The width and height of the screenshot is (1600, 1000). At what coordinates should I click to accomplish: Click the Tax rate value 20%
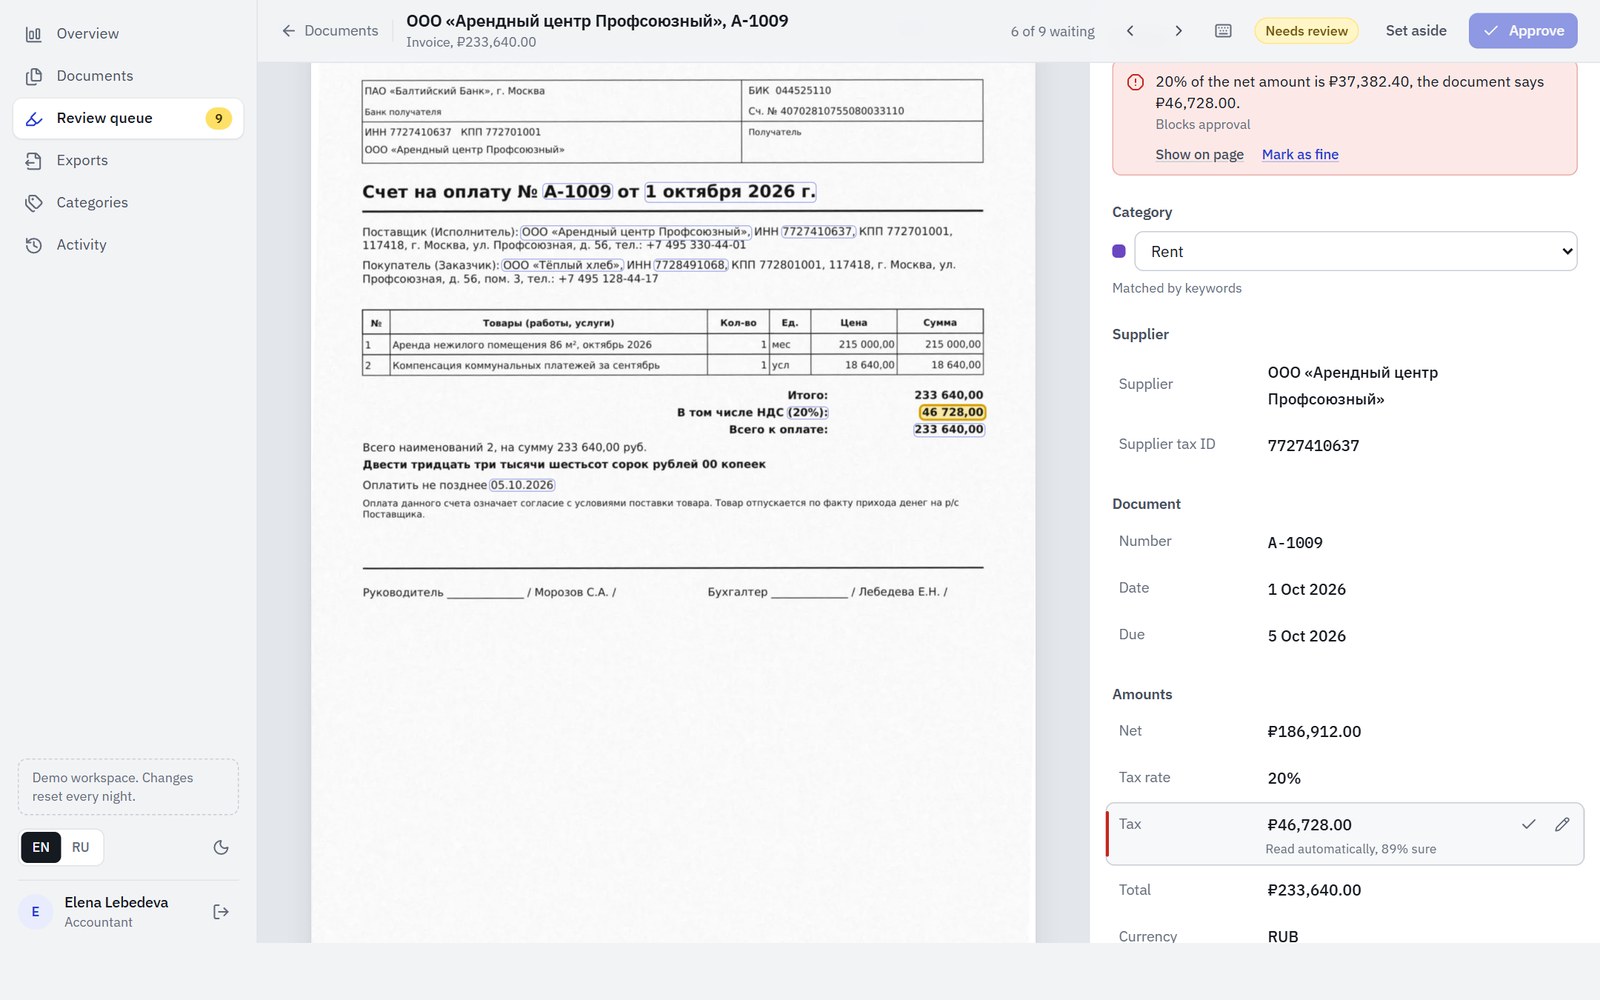coord(1284,779)
